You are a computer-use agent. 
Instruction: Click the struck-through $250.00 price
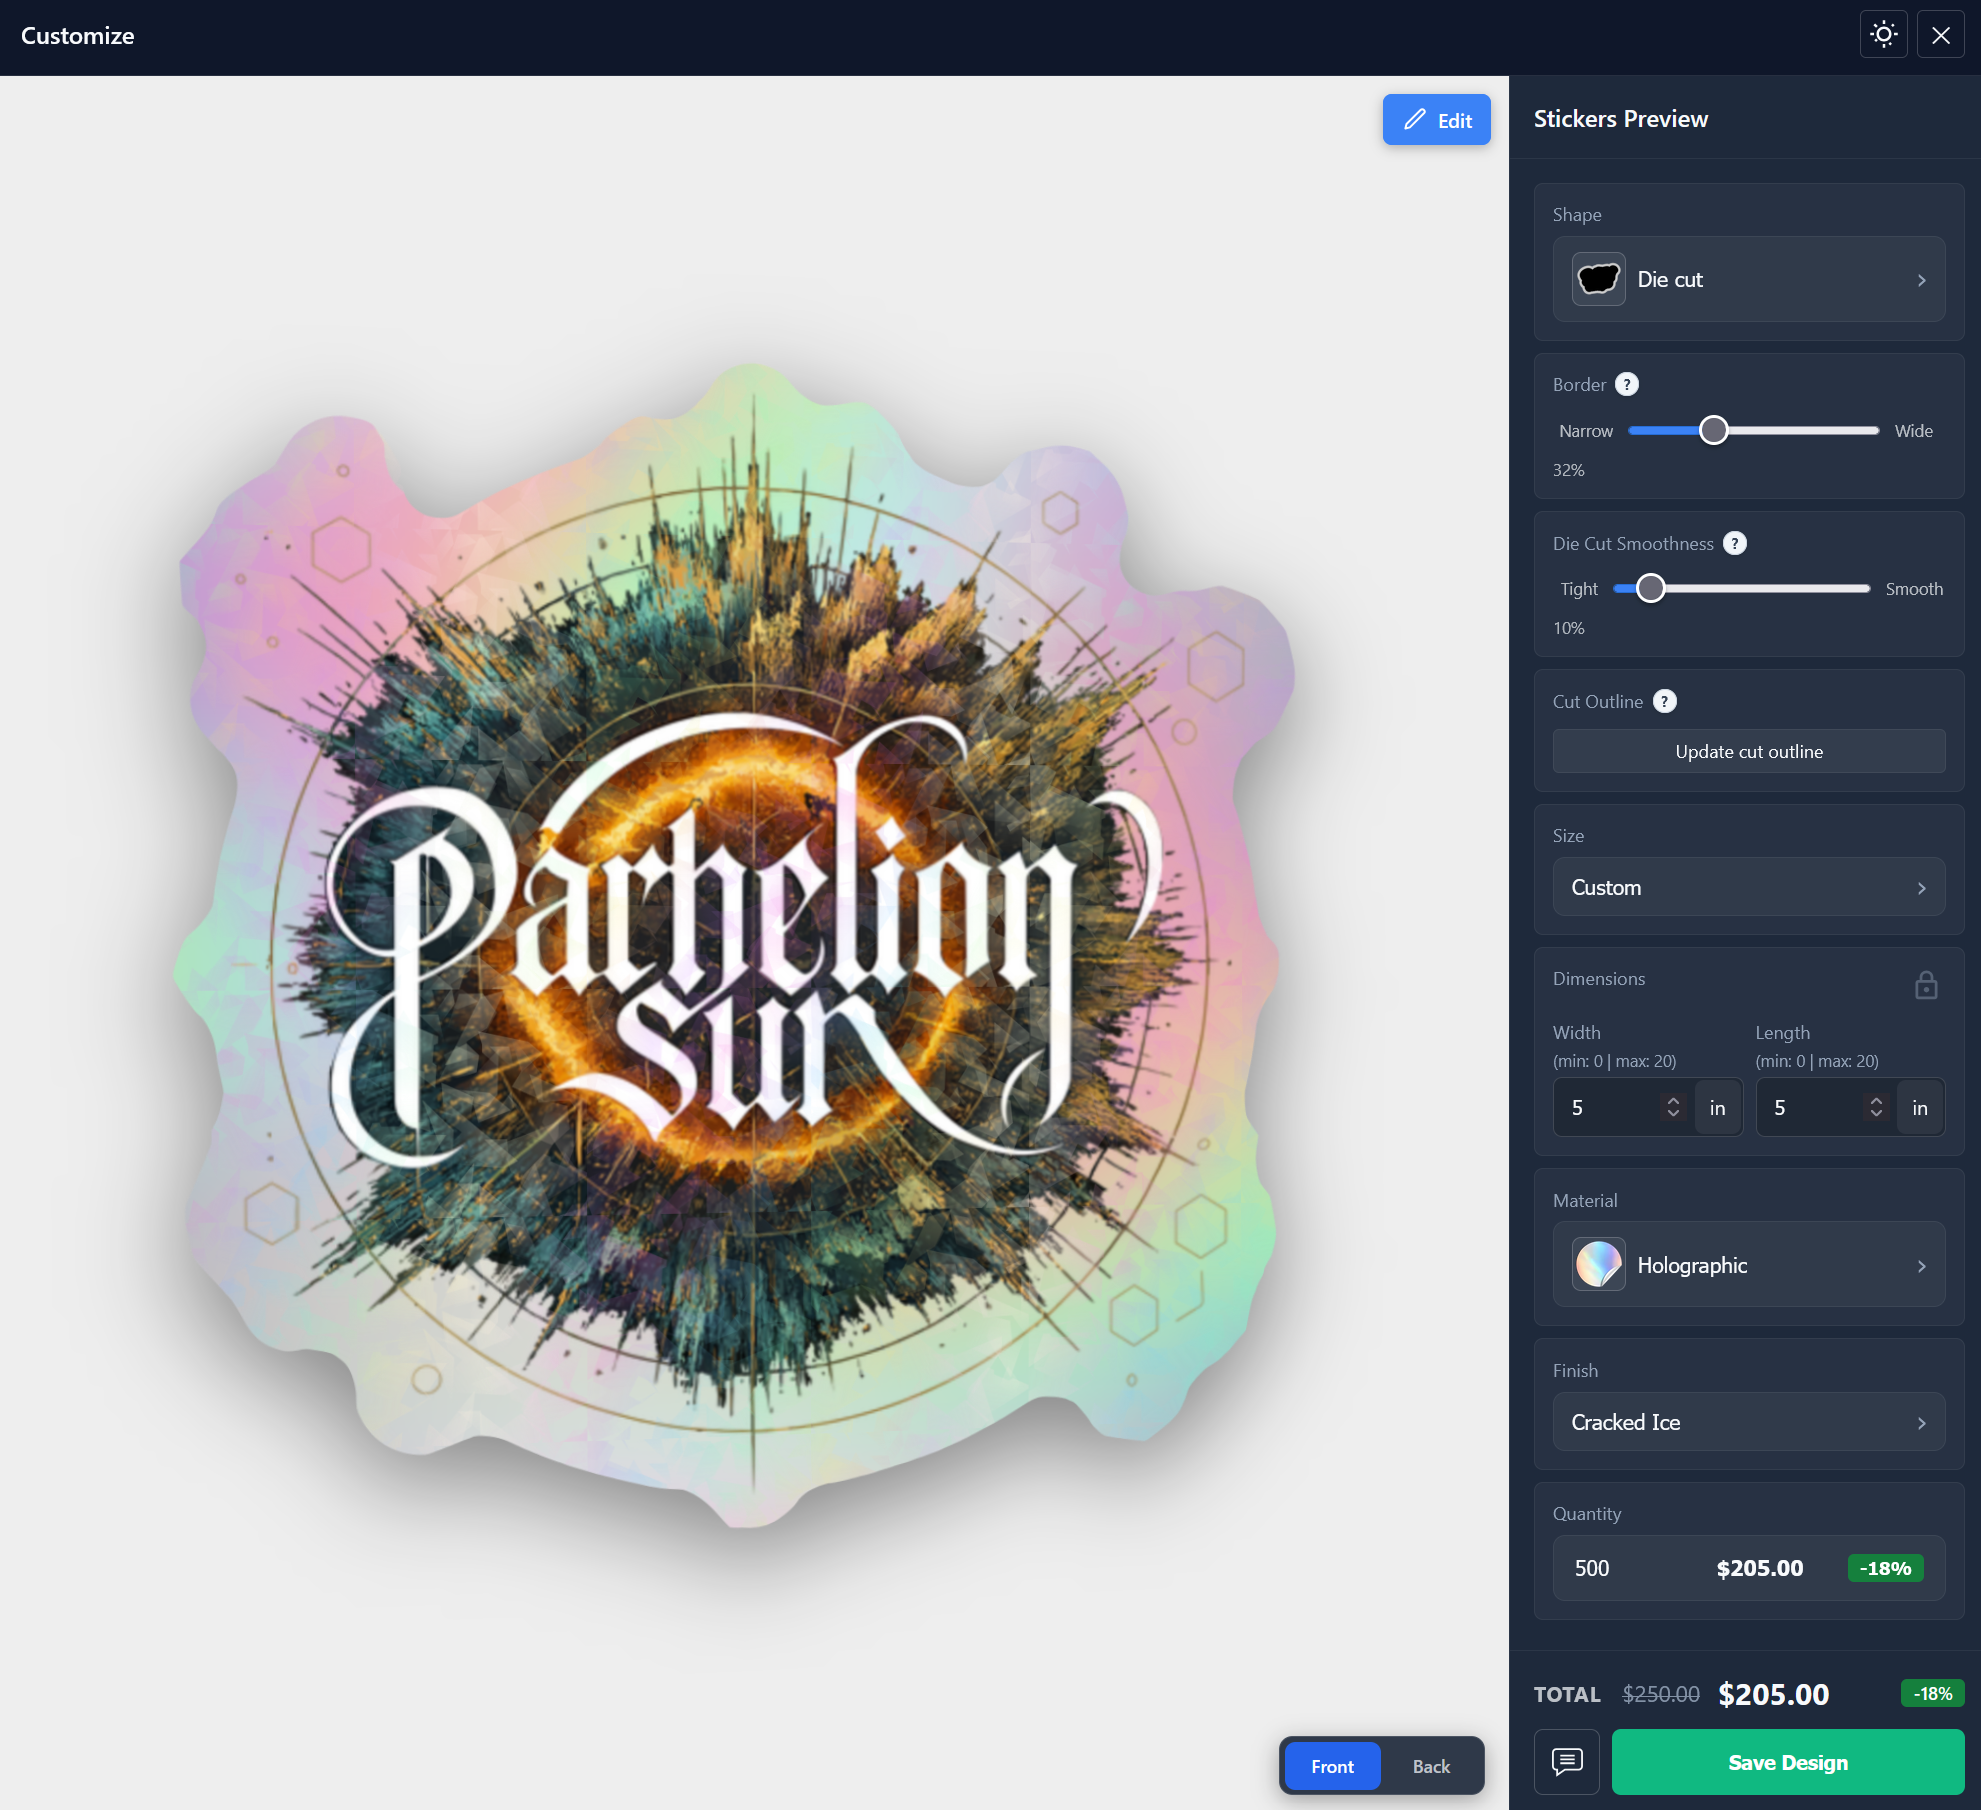click(x=1660, y=1693)
